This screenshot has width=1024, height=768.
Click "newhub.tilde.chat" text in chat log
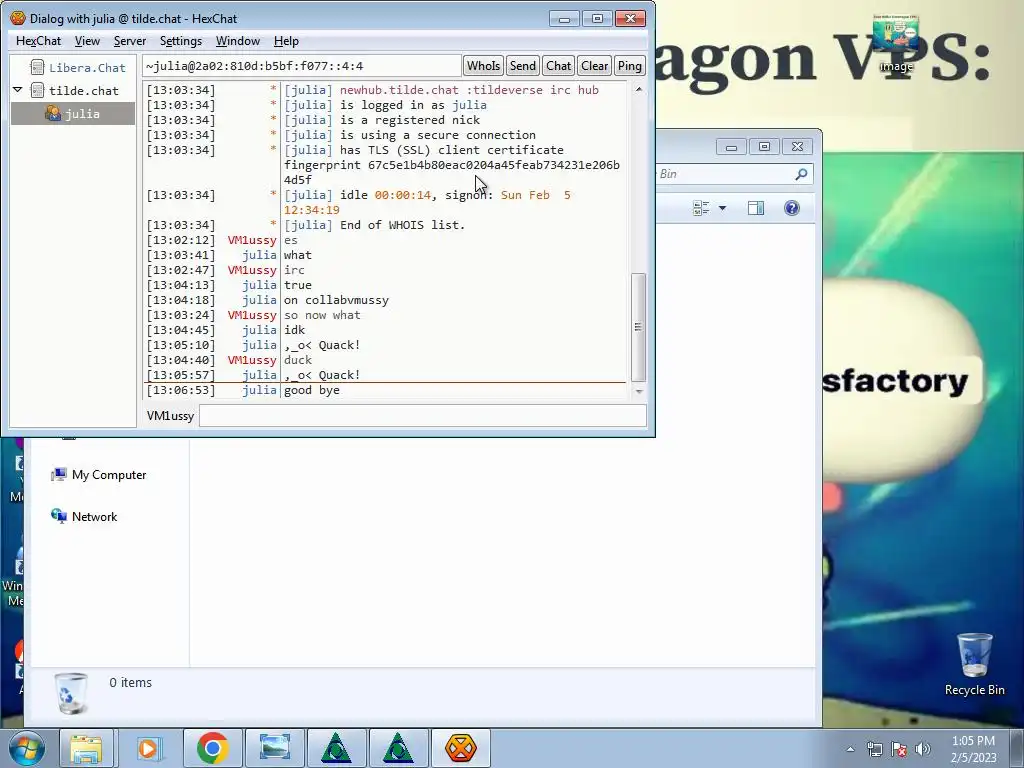[x=399, y=90]
